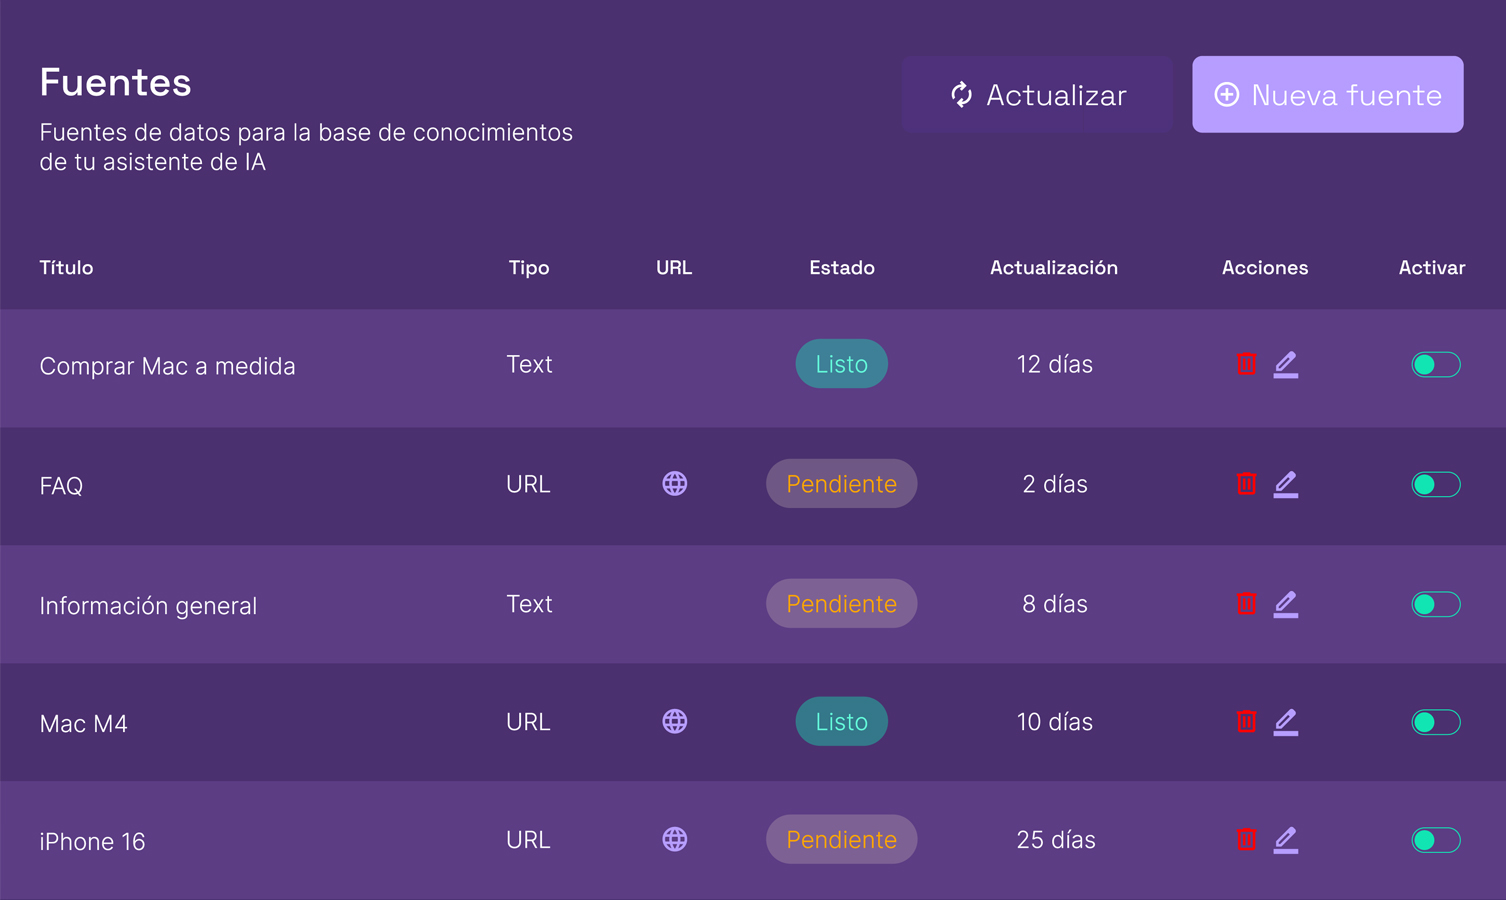Delete the Comprar Mac a medida source

[x=1246, y=364]
